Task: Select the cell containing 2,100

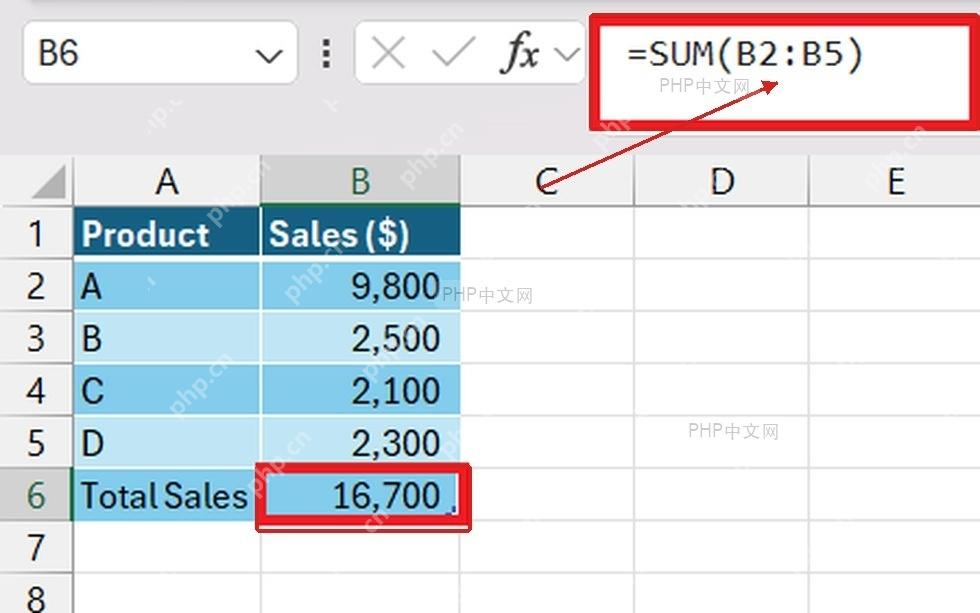Action: click(361, 391)
